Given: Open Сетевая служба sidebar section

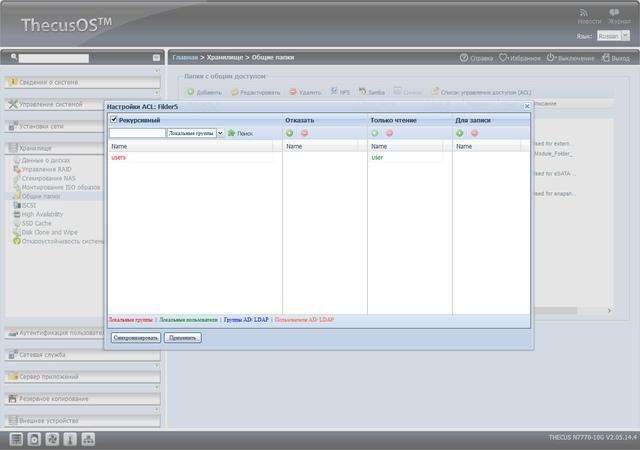Looking at the screenshot, I should [82, 355].
